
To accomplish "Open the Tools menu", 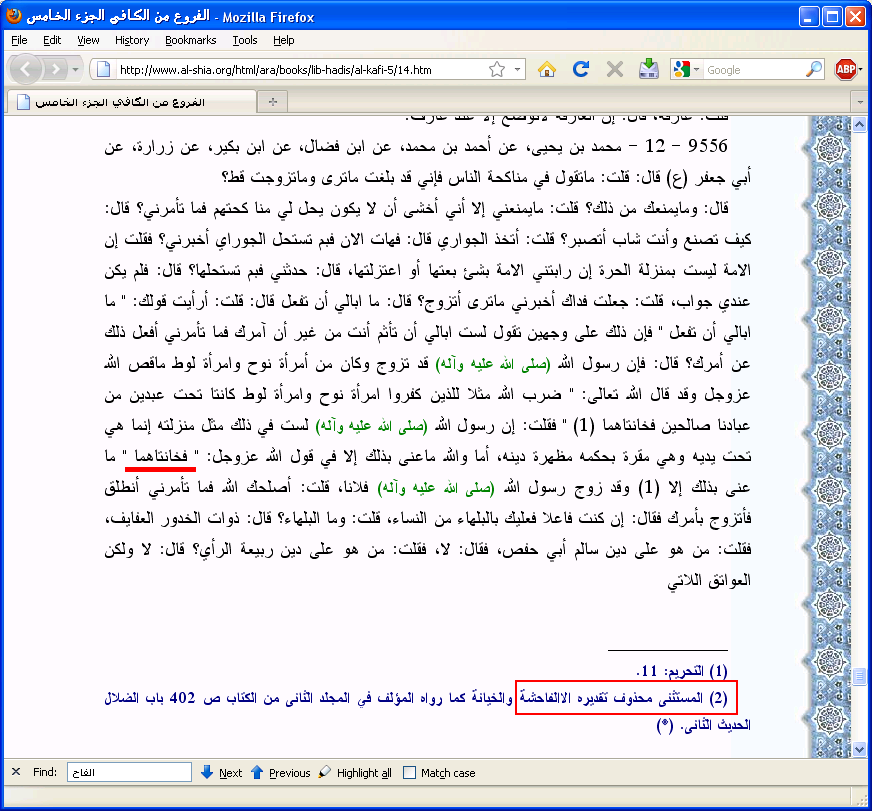I will 245,40.
